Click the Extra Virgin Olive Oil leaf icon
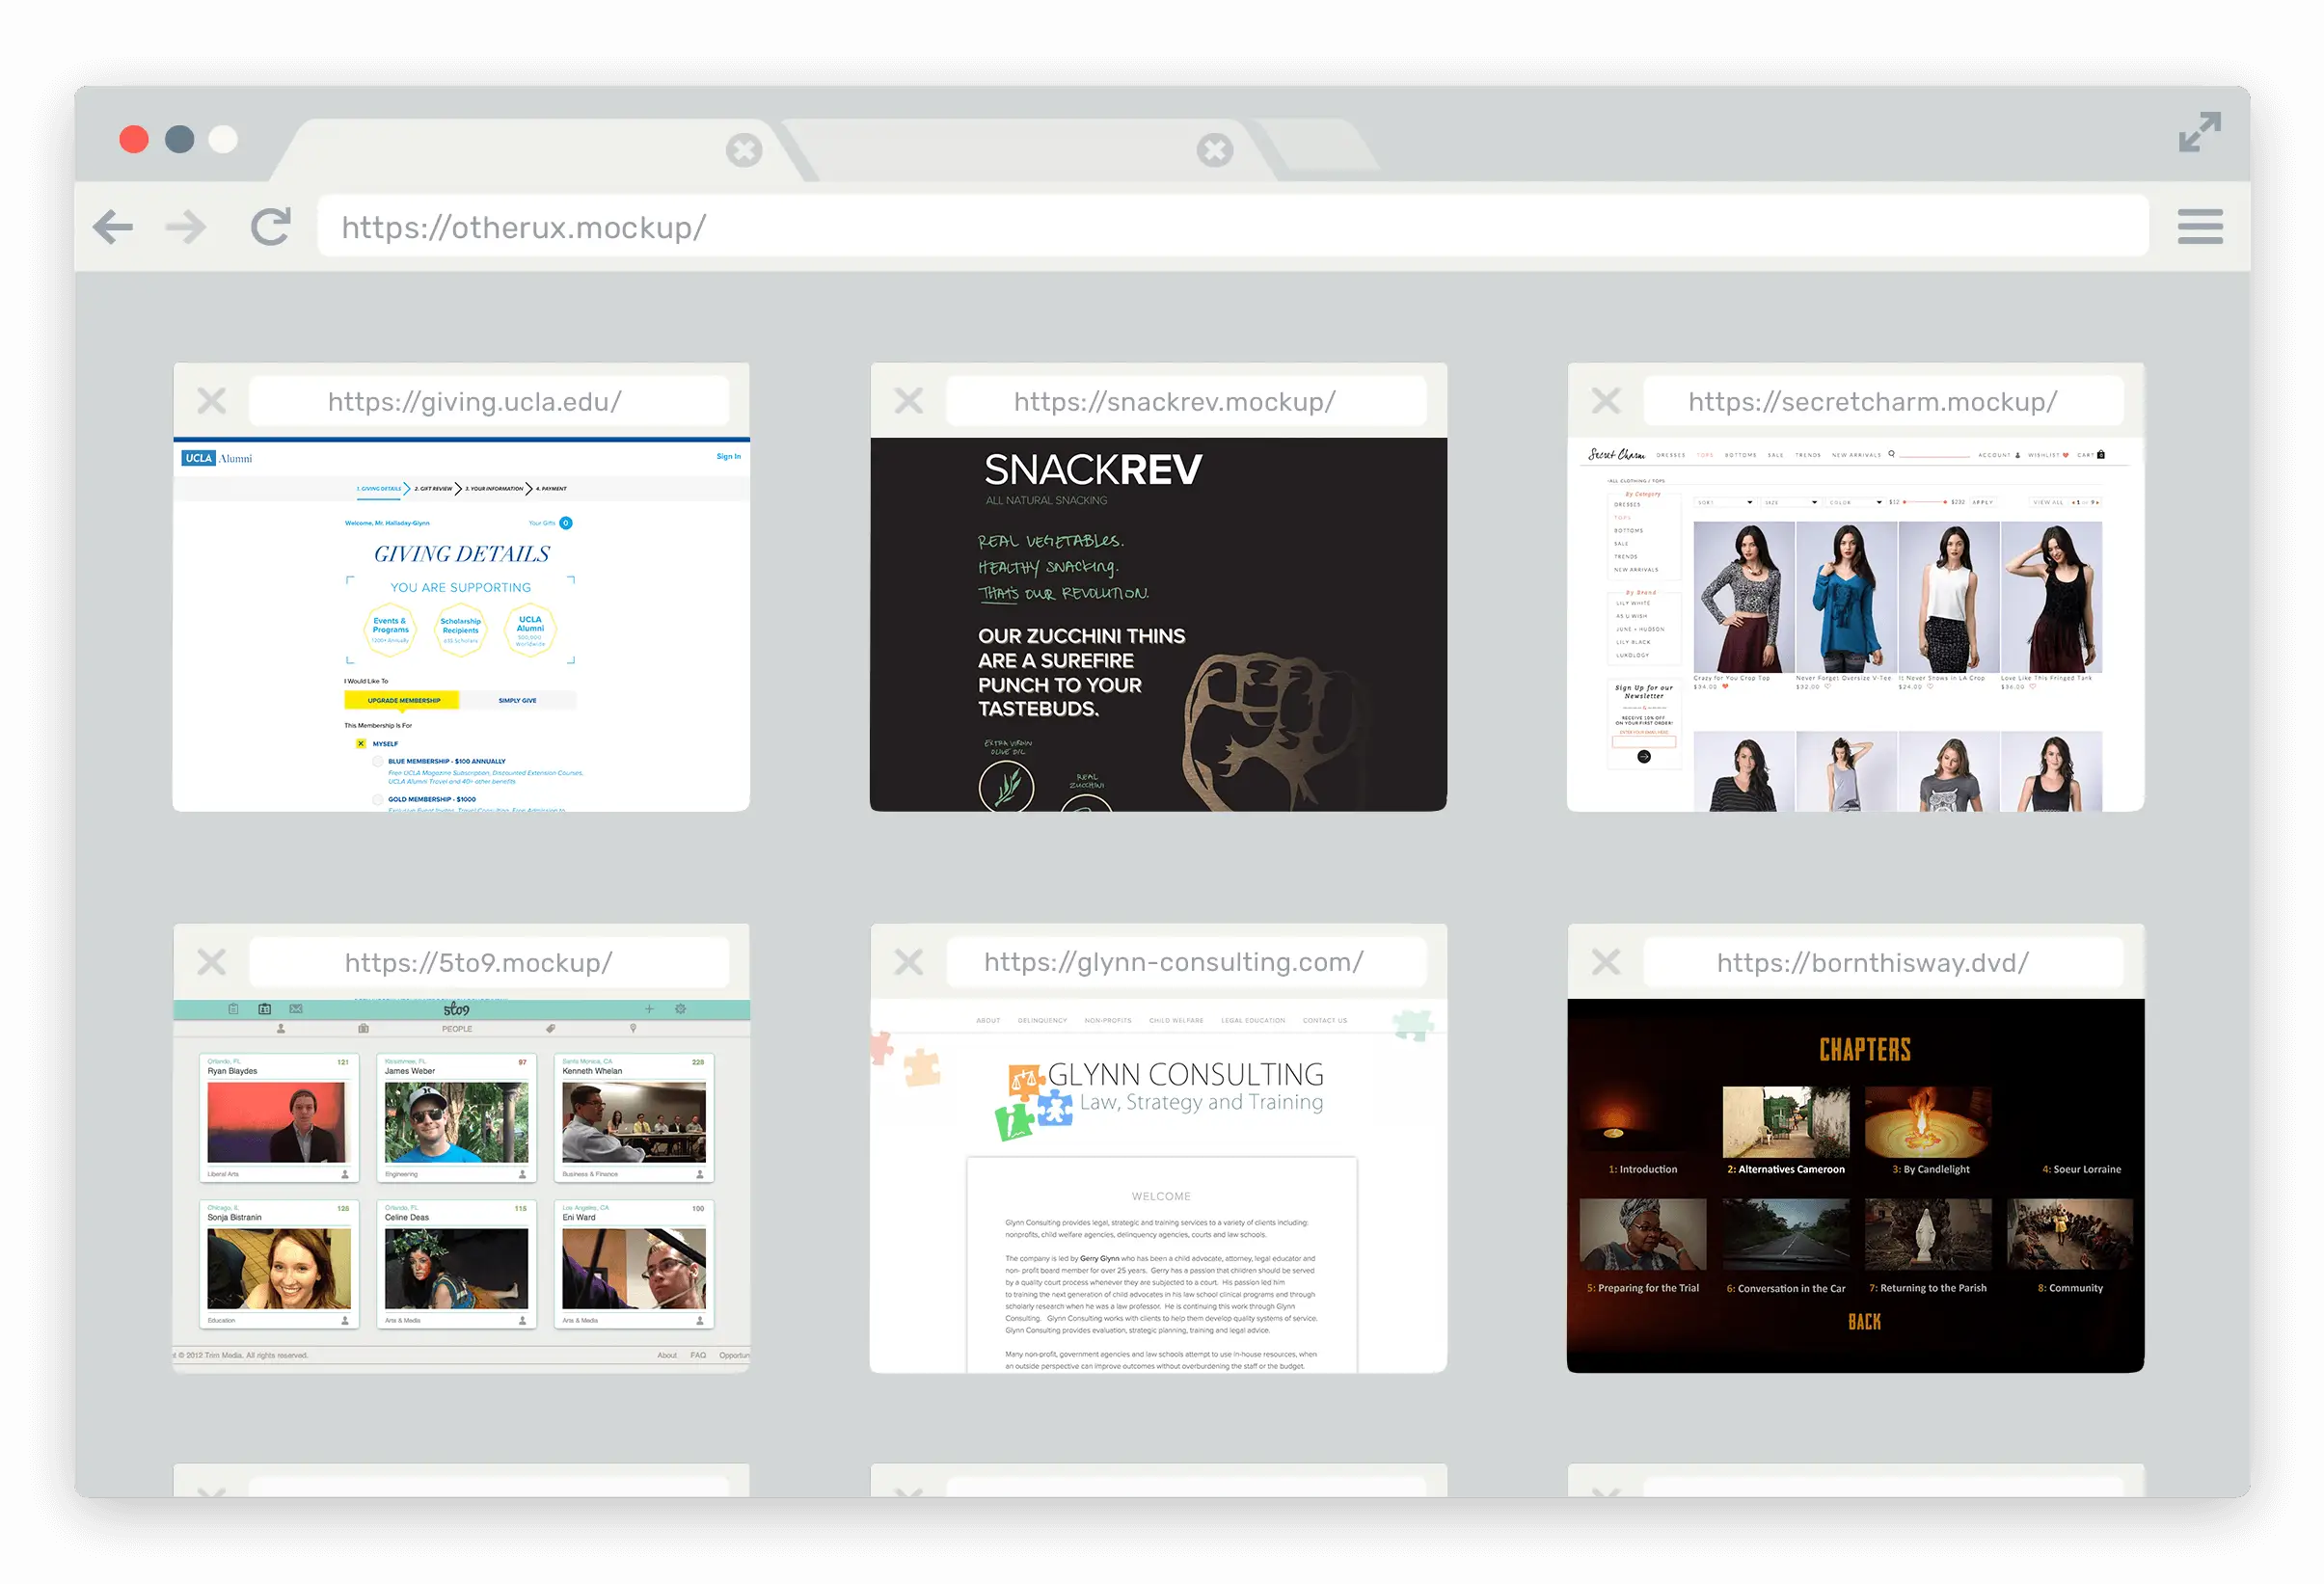 pos(1006,786)
